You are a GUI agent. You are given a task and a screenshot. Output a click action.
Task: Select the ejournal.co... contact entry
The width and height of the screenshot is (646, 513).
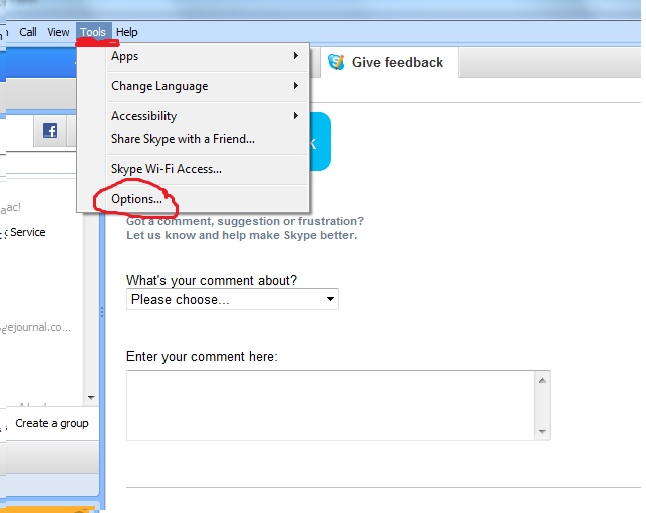pyautogui.click(x=38, y=328)
